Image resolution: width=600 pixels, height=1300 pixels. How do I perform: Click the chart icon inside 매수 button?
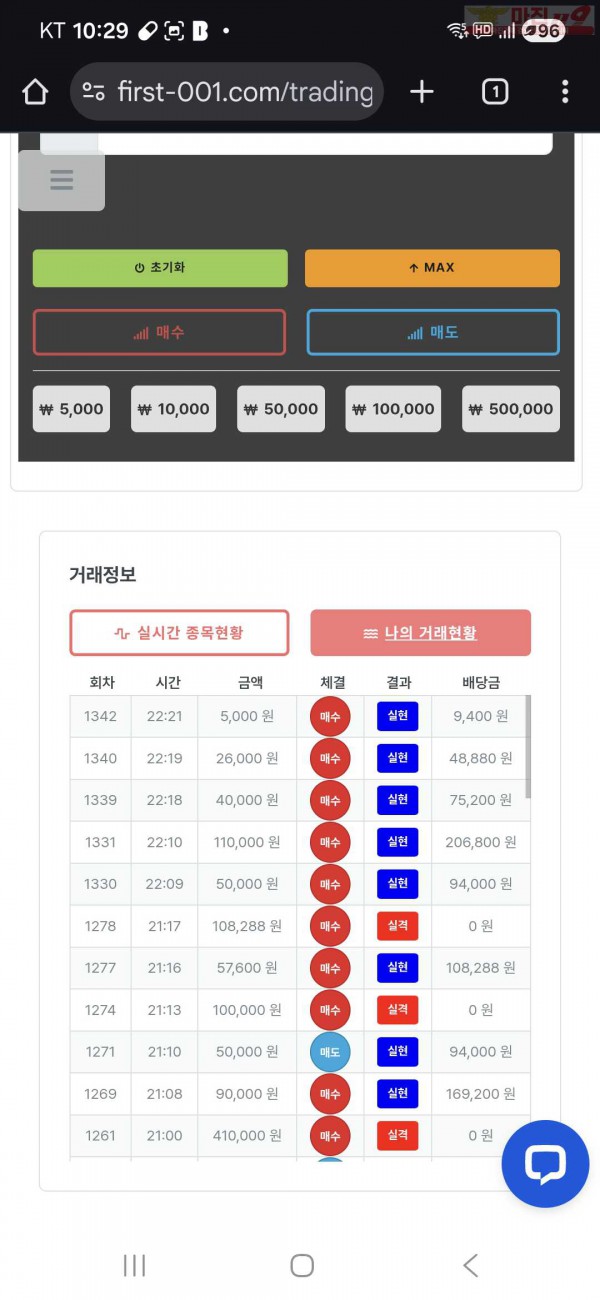coord(140,332)
